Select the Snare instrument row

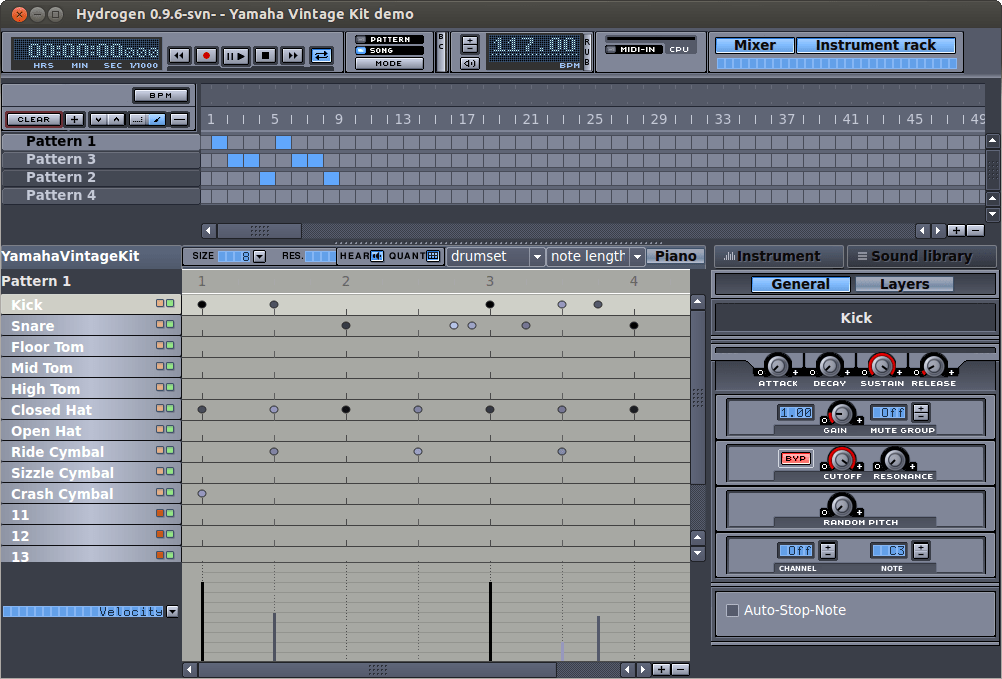point(91,326)
